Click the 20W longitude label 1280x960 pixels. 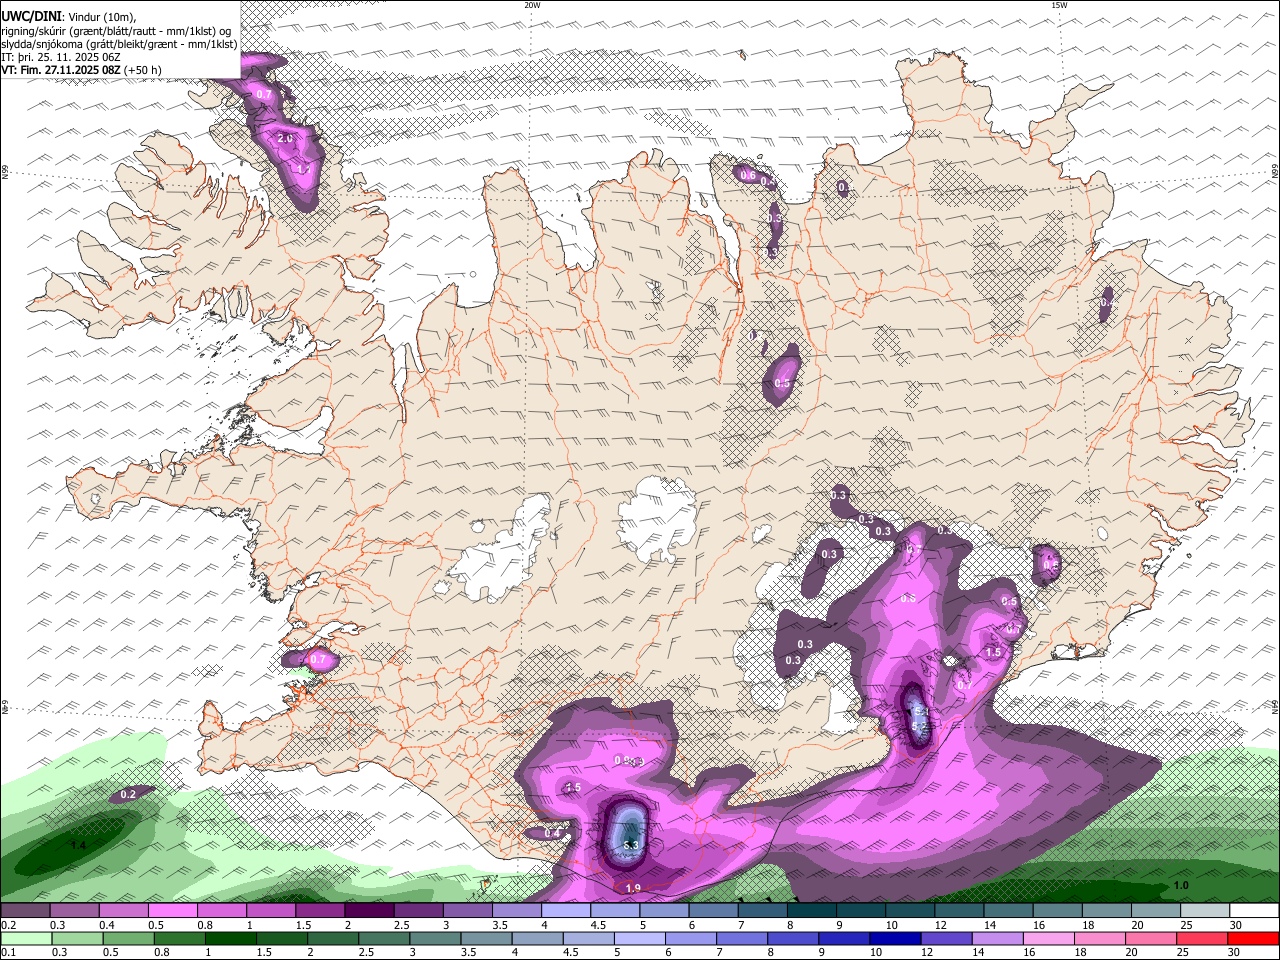(532, 5)
